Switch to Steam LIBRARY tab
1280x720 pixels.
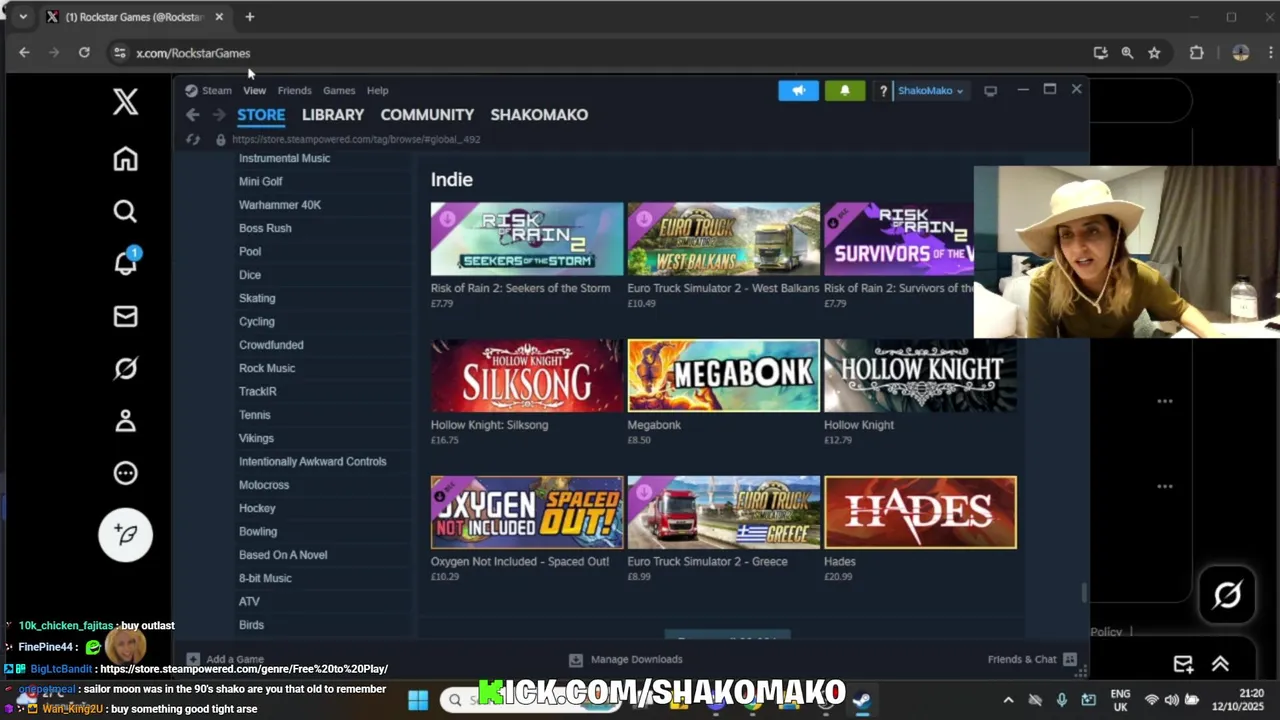(333, 115)
